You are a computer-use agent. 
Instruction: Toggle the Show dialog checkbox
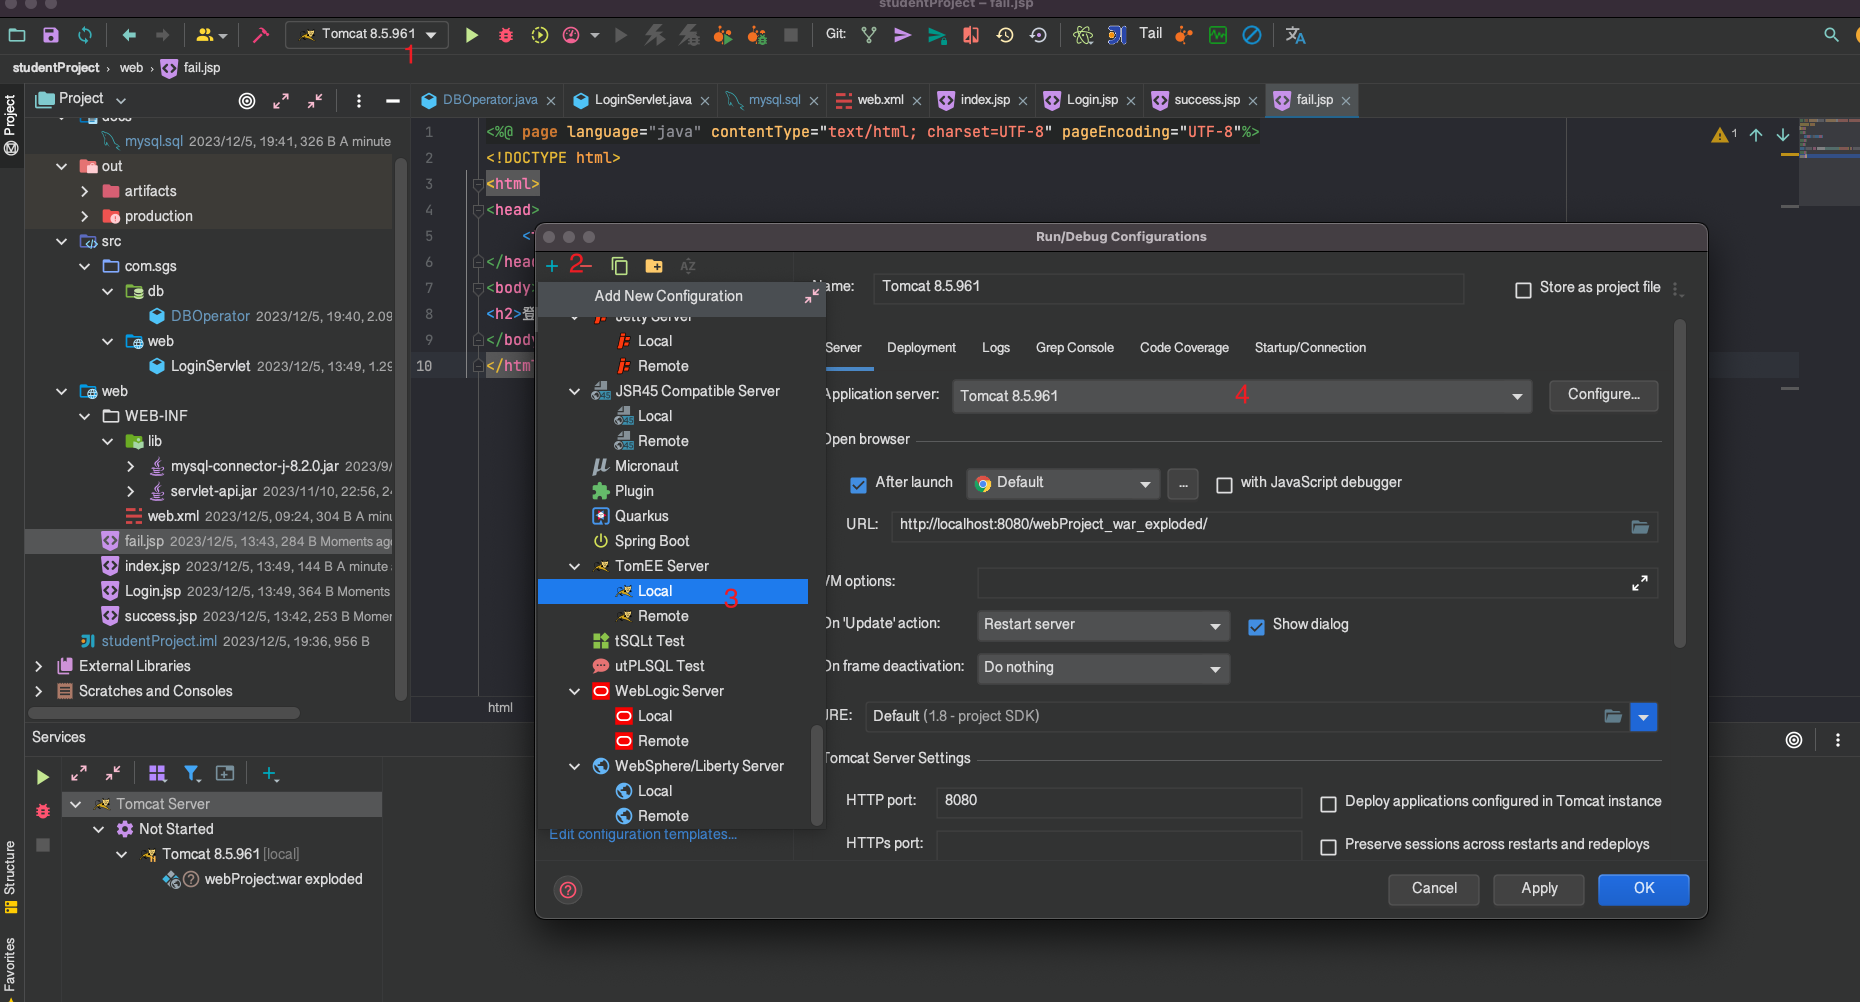pos(1256,627)
